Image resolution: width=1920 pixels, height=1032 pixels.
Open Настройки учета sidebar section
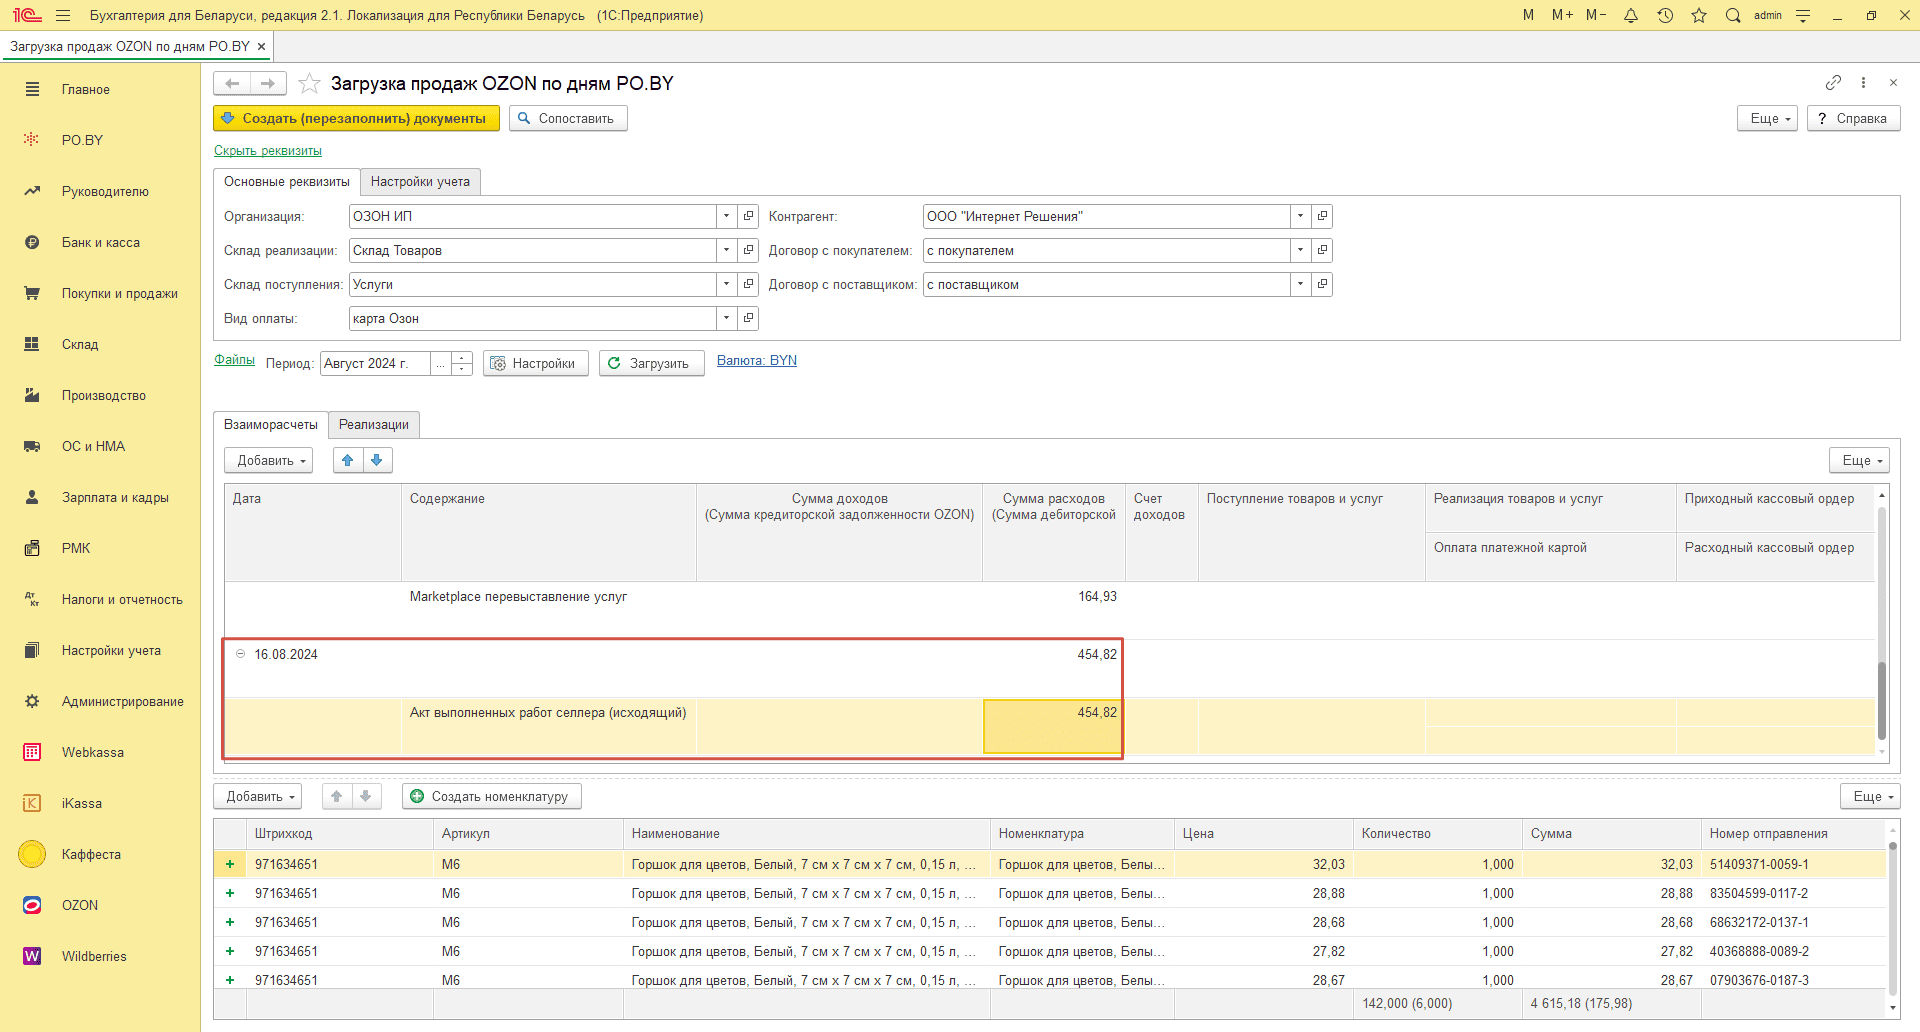coord(111,651)
